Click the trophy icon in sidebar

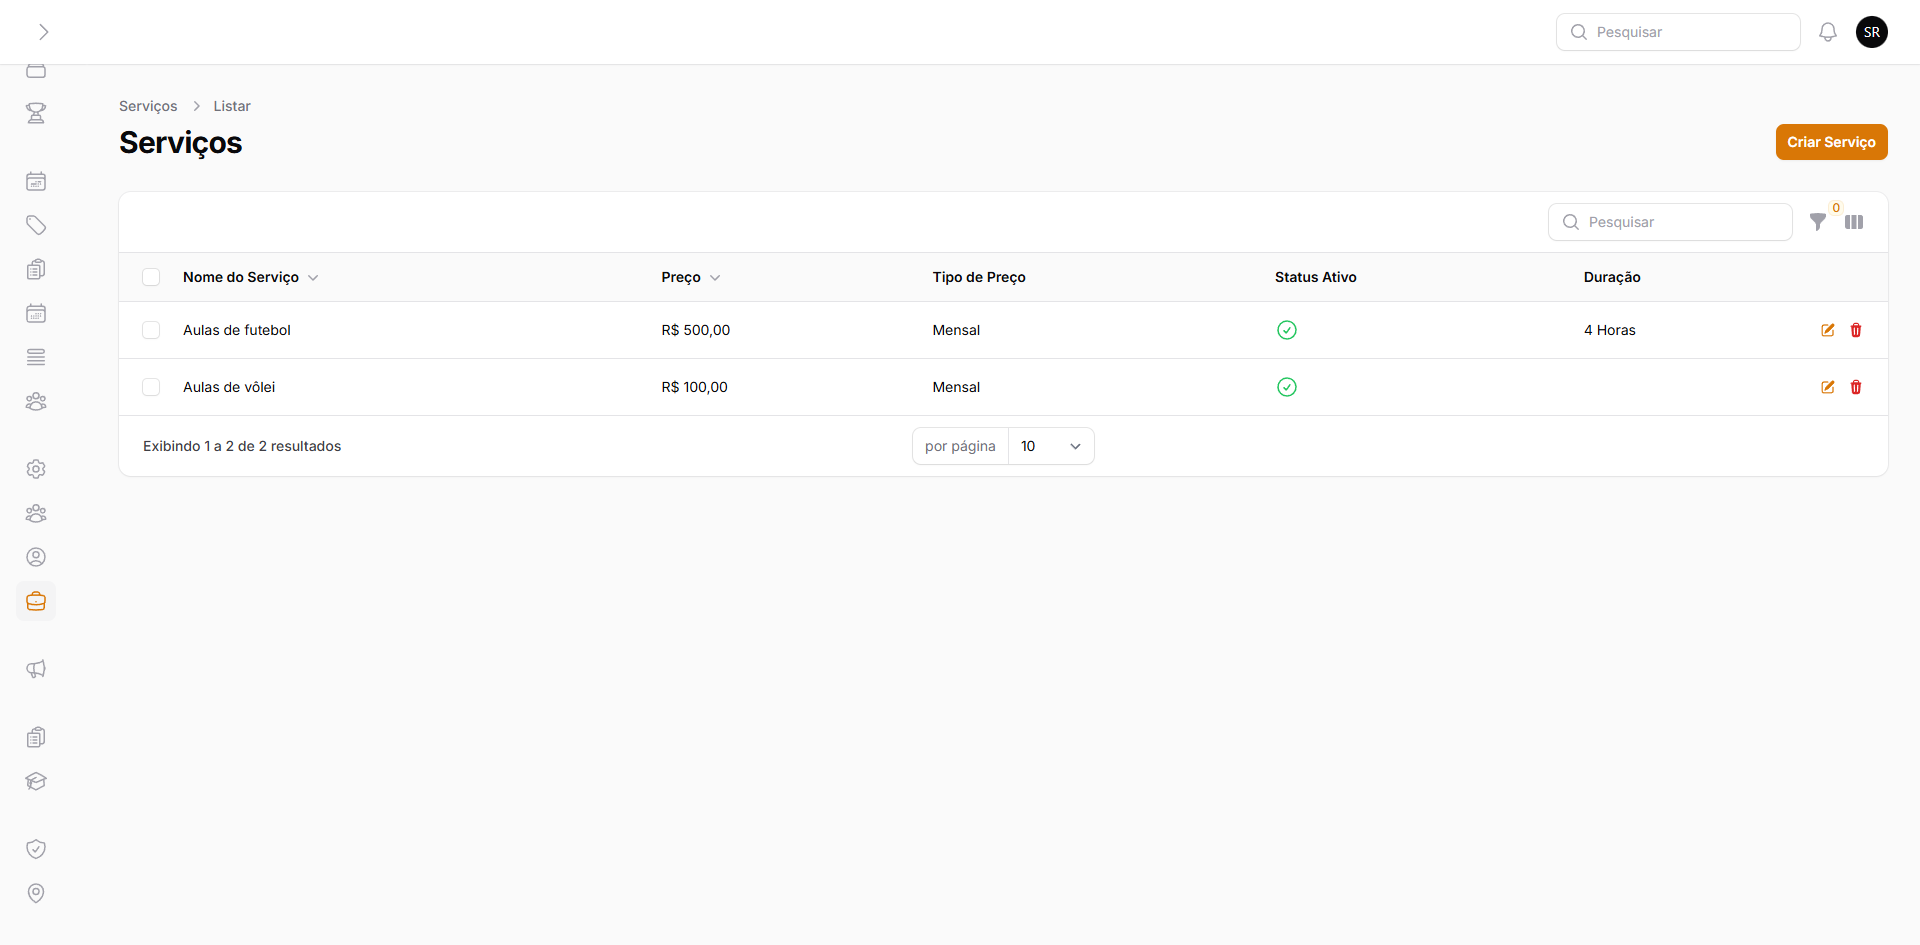click(x=36, y=113)
